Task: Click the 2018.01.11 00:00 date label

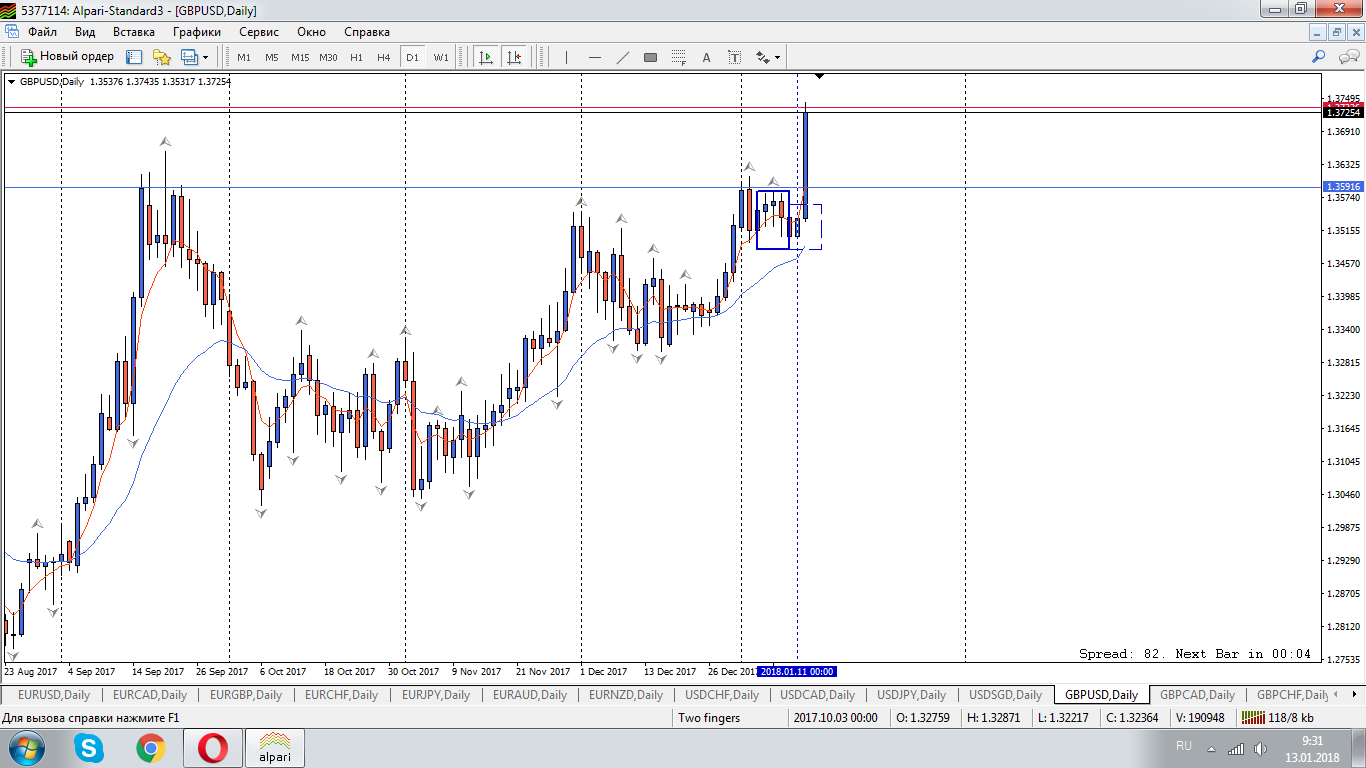Action: point(797,671)
